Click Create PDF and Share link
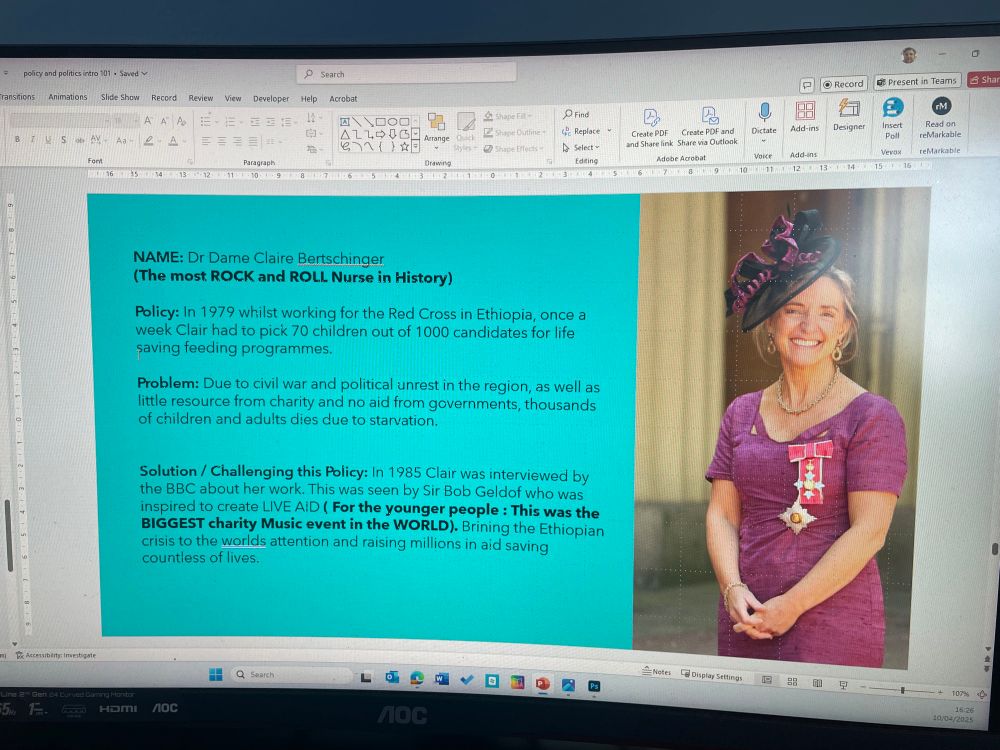 650,128
